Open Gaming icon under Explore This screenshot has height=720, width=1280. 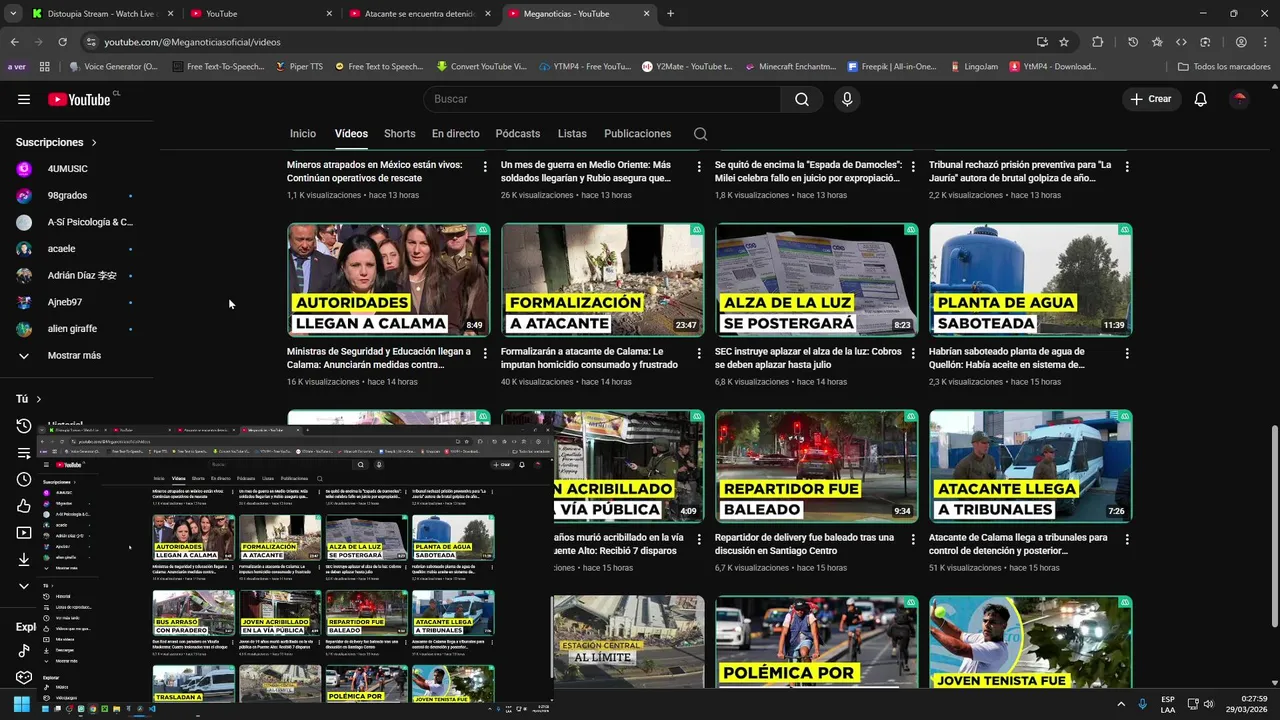pyautogui.click(x=24, y=677)
